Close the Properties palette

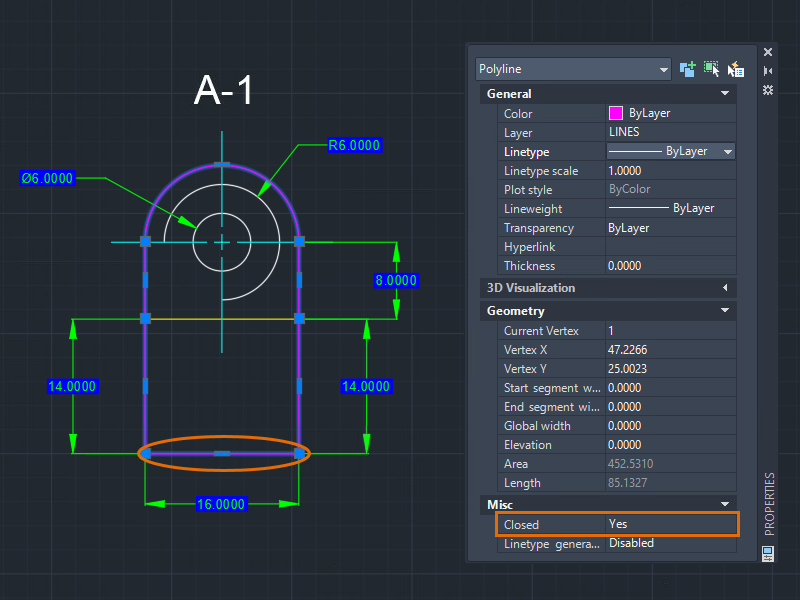point(768,52)
